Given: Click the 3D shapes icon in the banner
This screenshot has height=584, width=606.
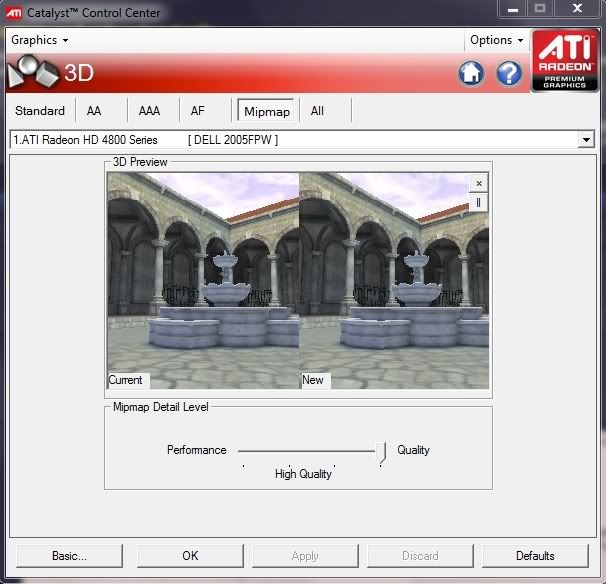Looking at the screenshot, I should click(x=34, y=72).
